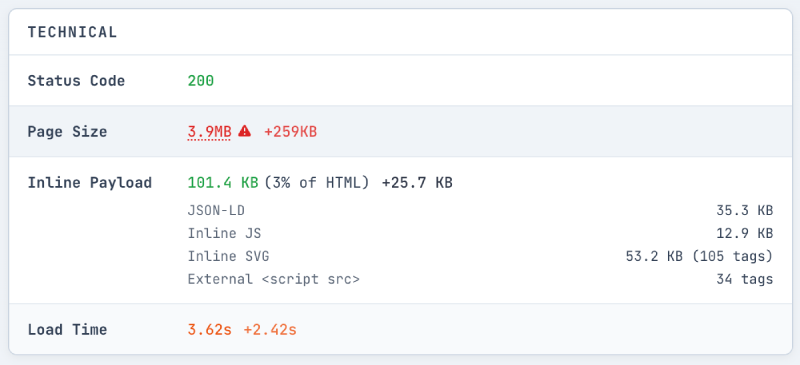Click the Page Size label
This screenshot has width=800, height=365.
(x=67, y=132)
